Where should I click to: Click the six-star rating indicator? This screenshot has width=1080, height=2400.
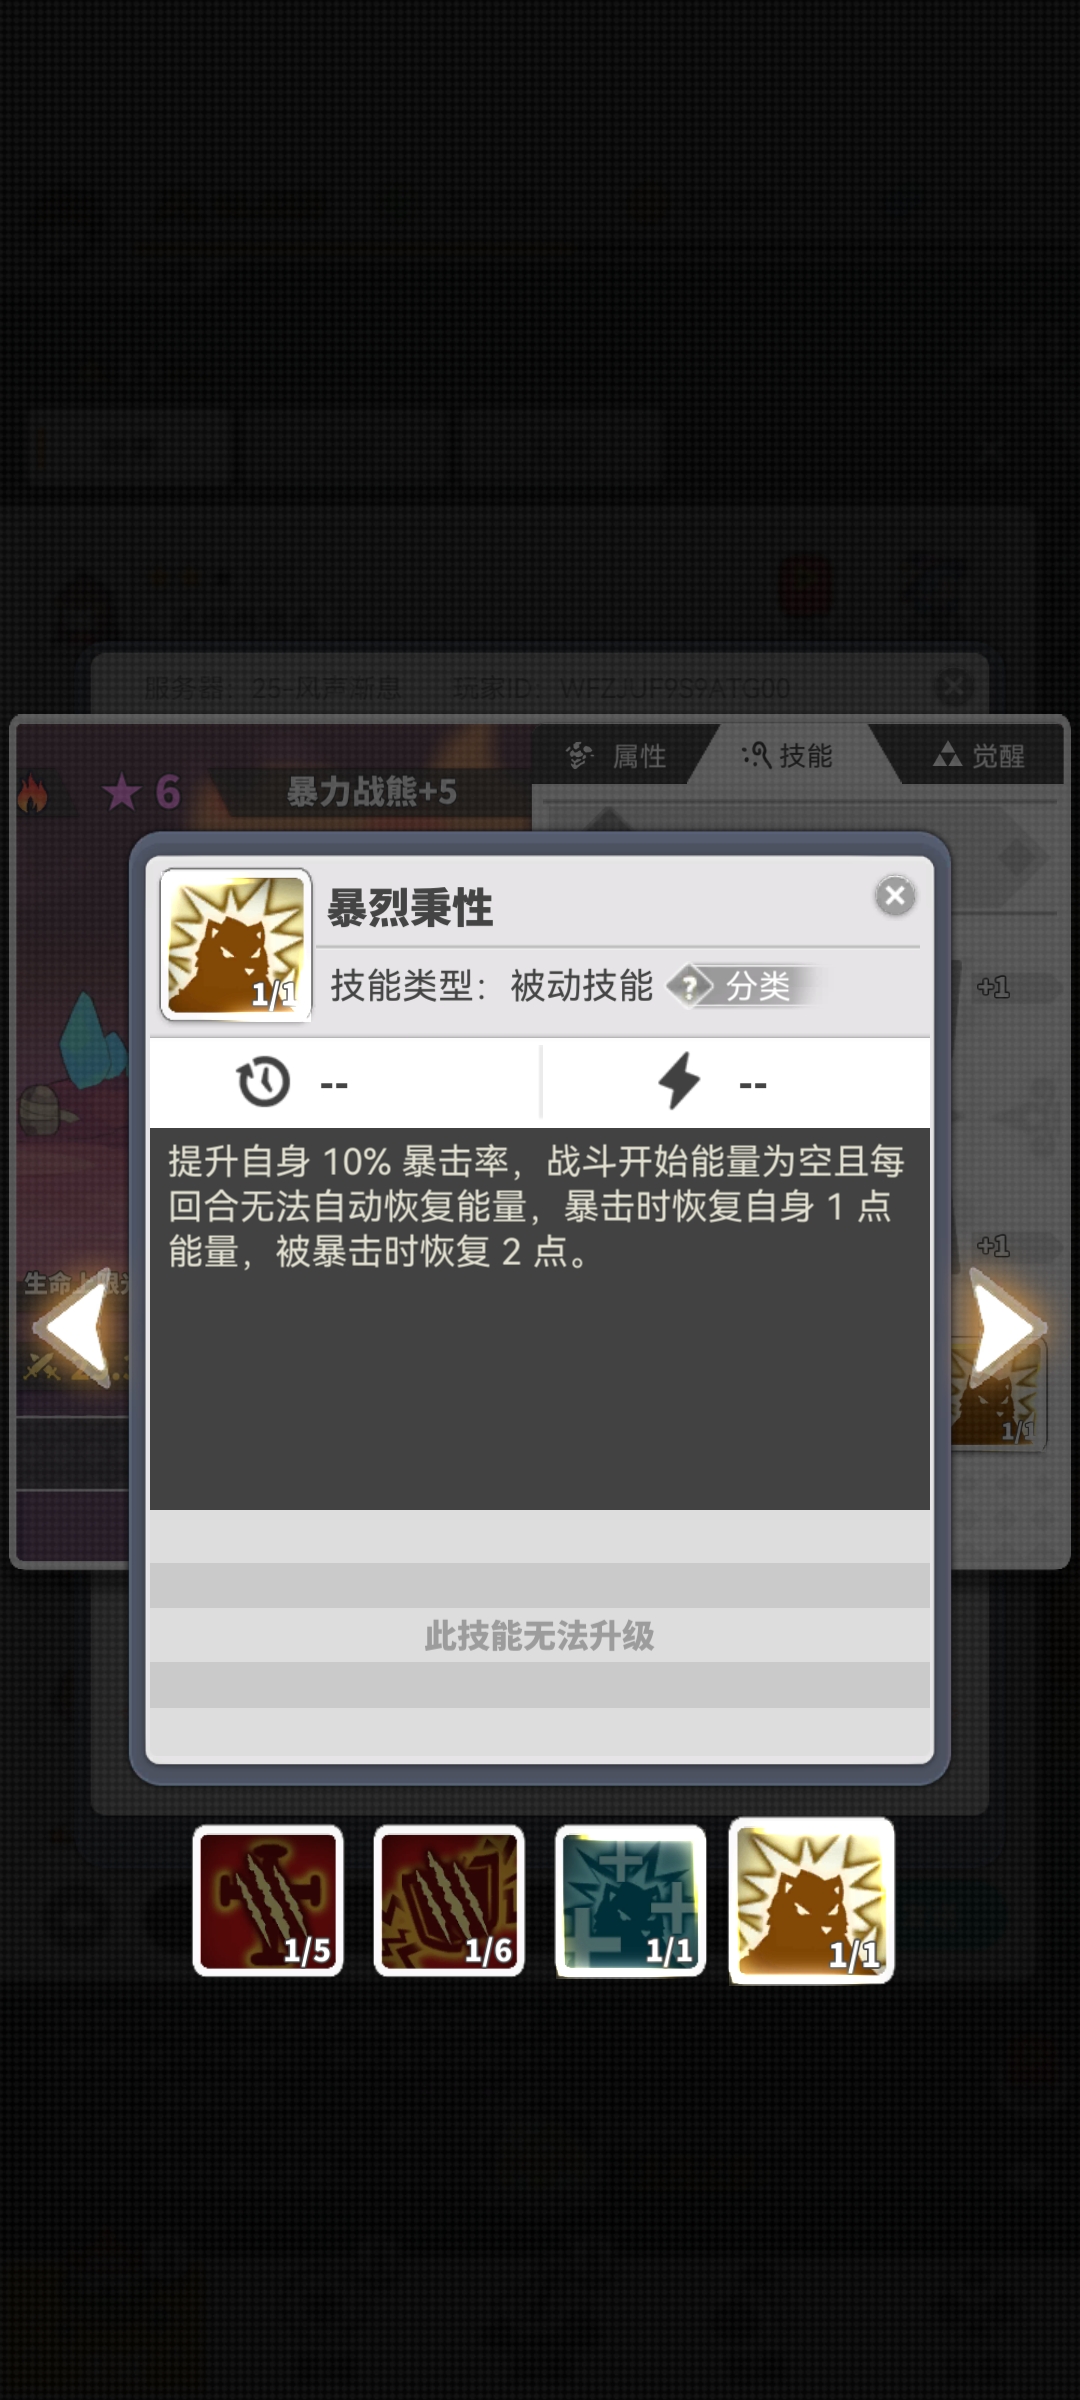coord(141,792)
